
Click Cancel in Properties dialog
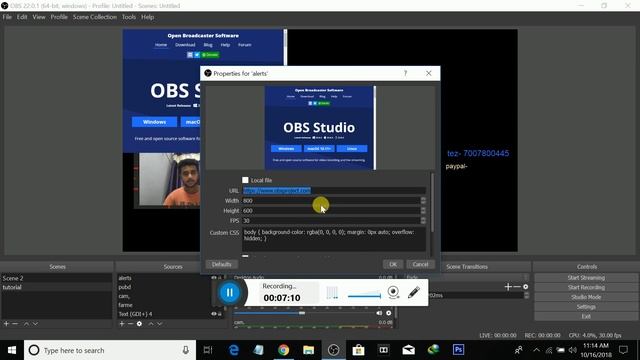tap(420, 264)
